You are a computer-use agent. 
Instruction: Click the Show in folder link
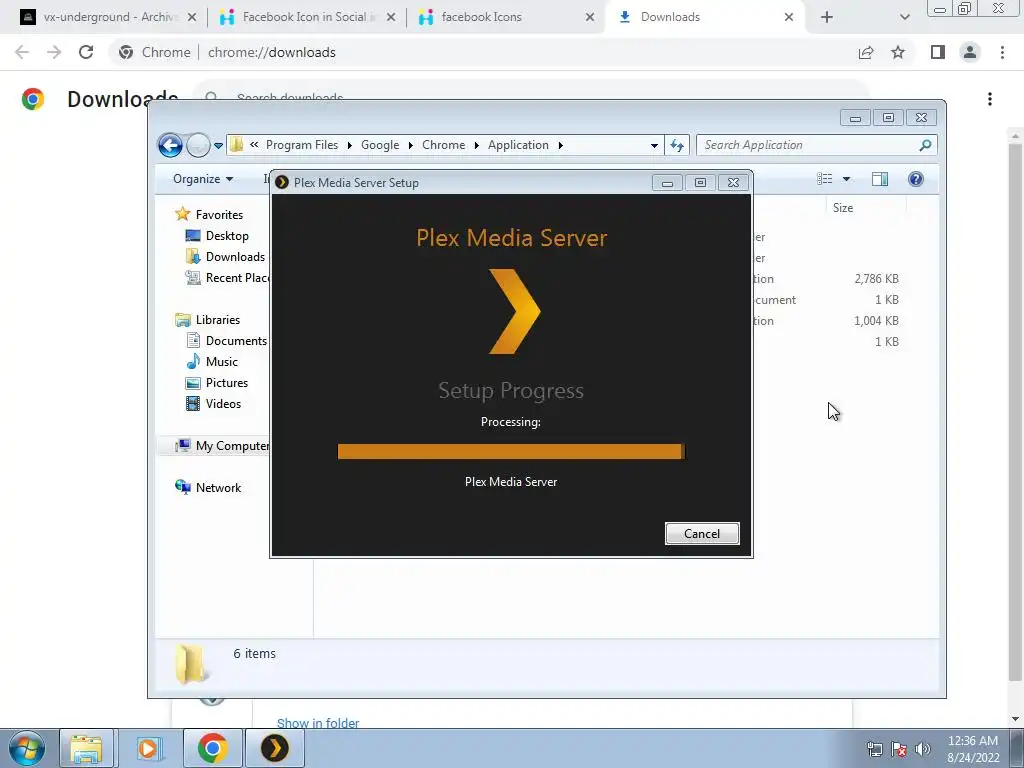point(318,723)
